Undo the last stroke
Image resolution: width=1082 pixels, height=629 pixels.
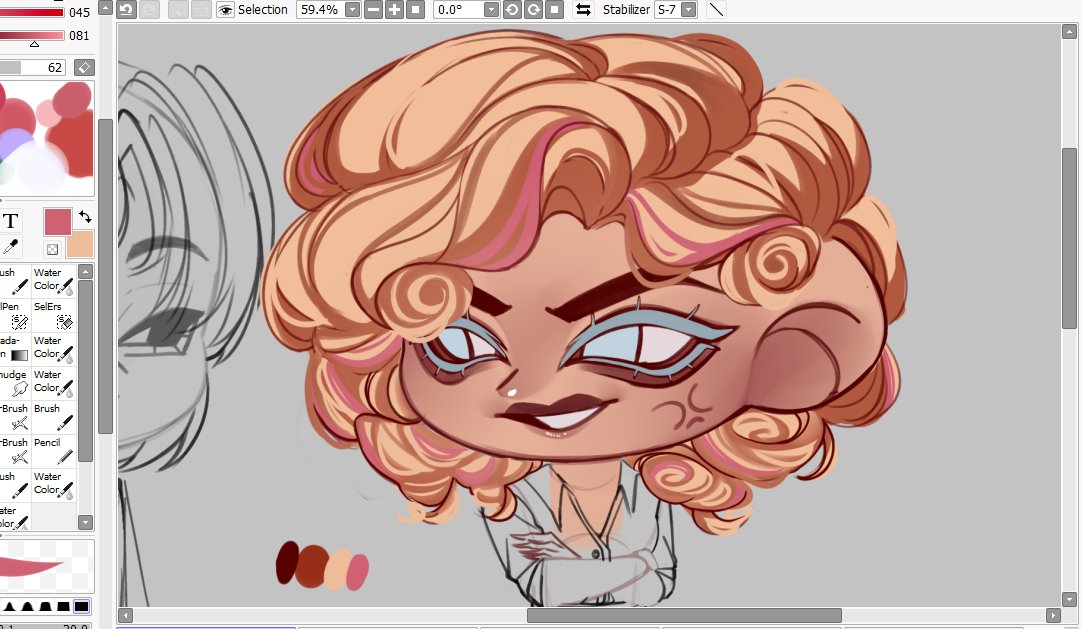(126, 9)
